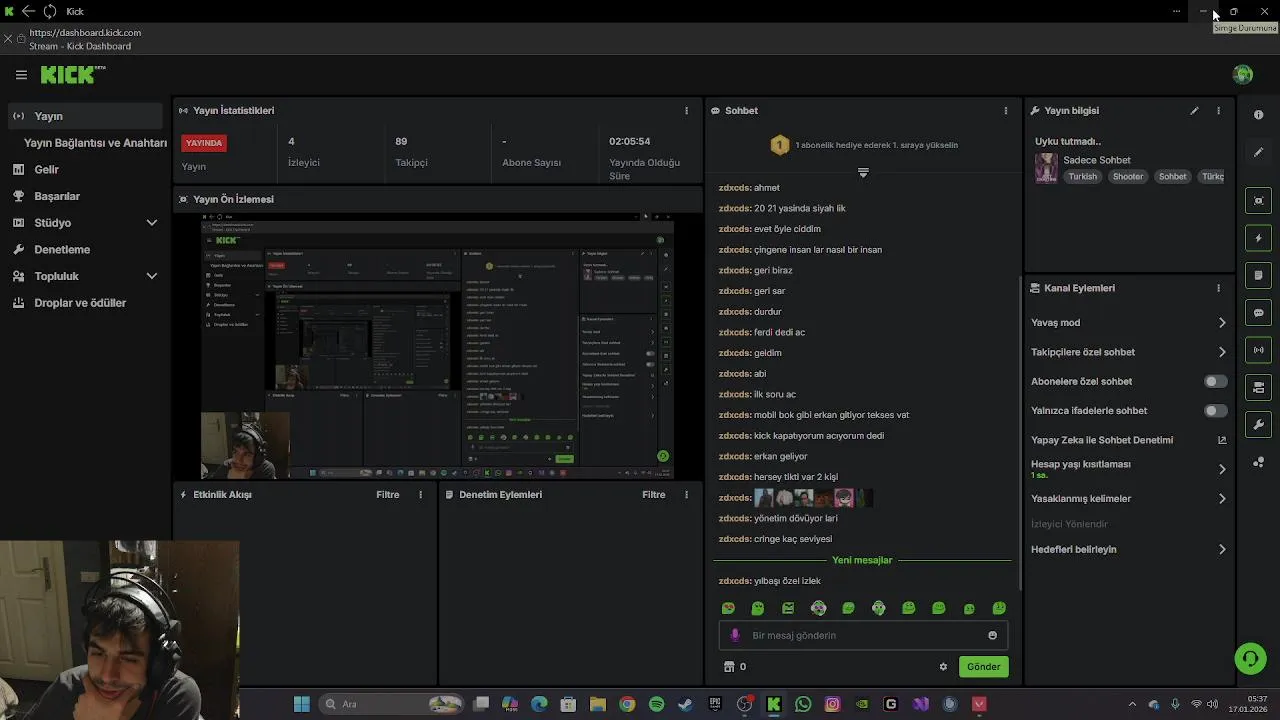
Task: Open Yayın bilgisi panel three-dot menu
Action: tap(1218, 111)
